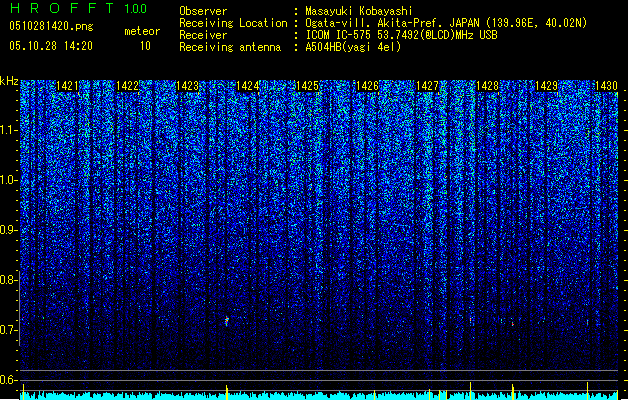Select the 1422 time marker

(x=127, y=86)
